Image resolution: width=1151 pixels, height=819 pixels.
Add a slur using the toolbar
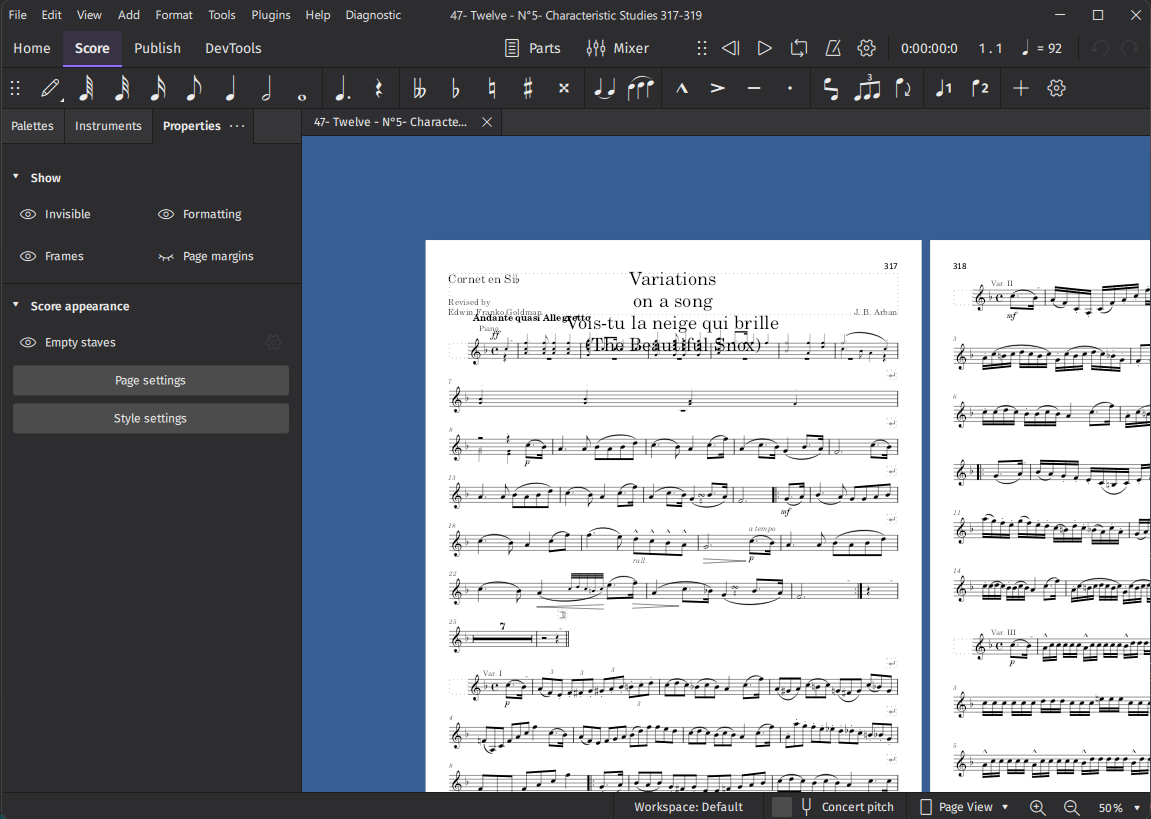[x=640, y=88]
